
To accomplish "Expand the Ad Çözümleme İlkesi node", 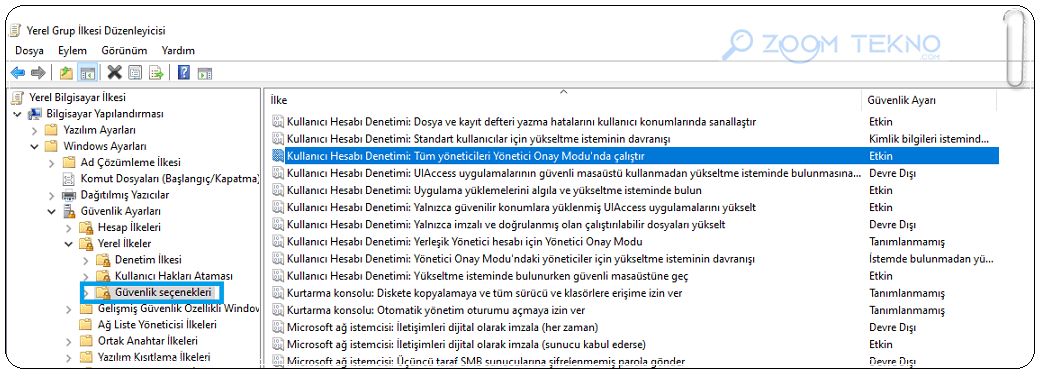I will coord(52,162).
